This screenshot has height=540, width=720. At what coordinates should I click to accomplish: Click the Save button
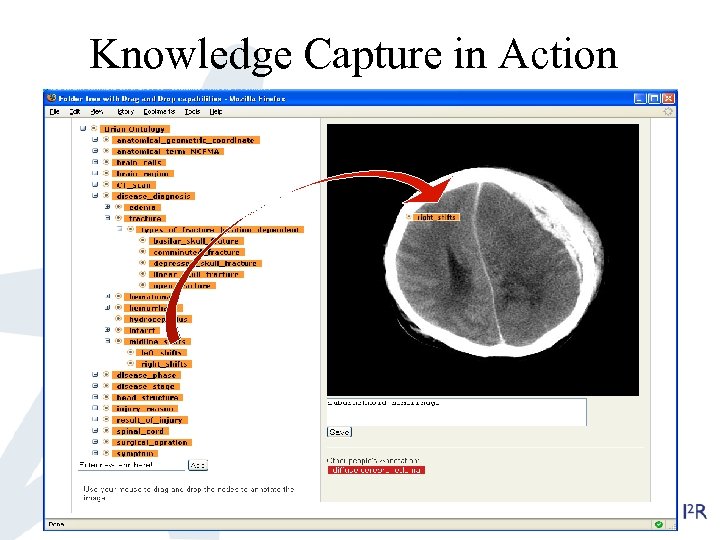click(x=339, y=432)
